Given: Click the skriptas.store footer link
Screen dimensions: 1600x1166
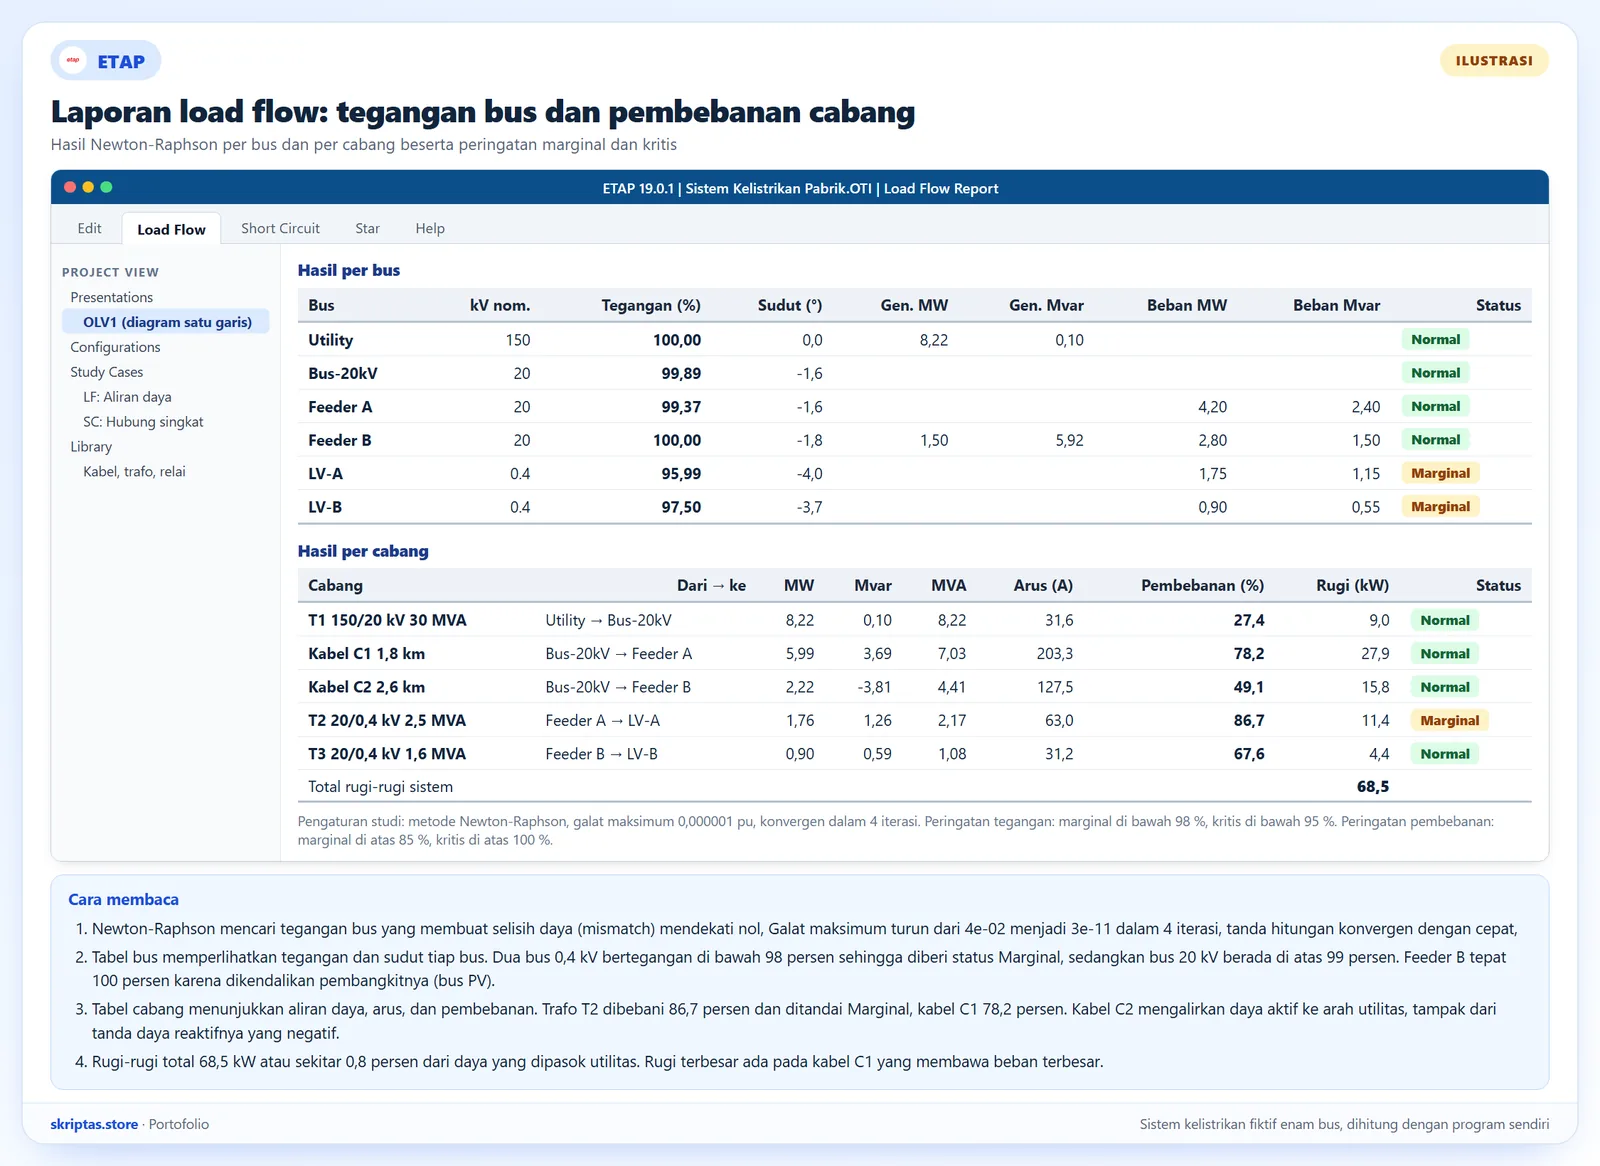Looking at the screenshot, I should click(94, 1124).
